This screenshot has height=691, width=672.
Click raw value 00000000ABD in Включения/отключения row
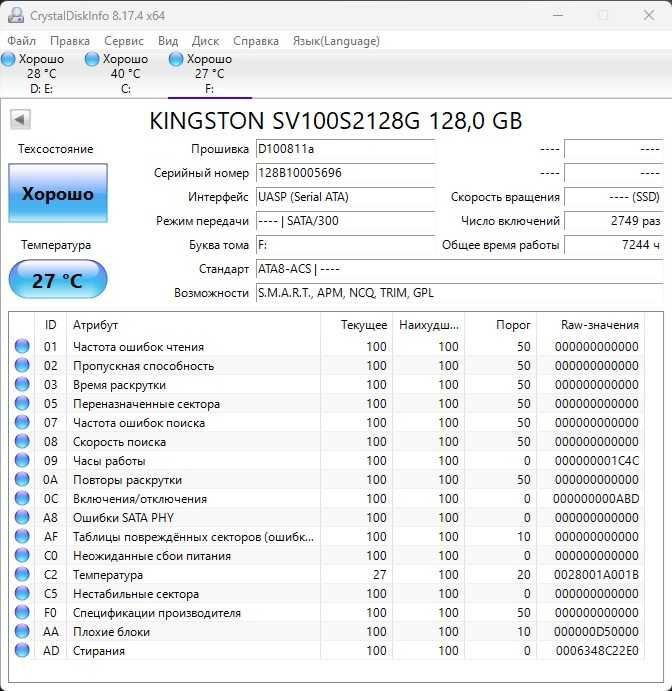[x=596, y=498]
